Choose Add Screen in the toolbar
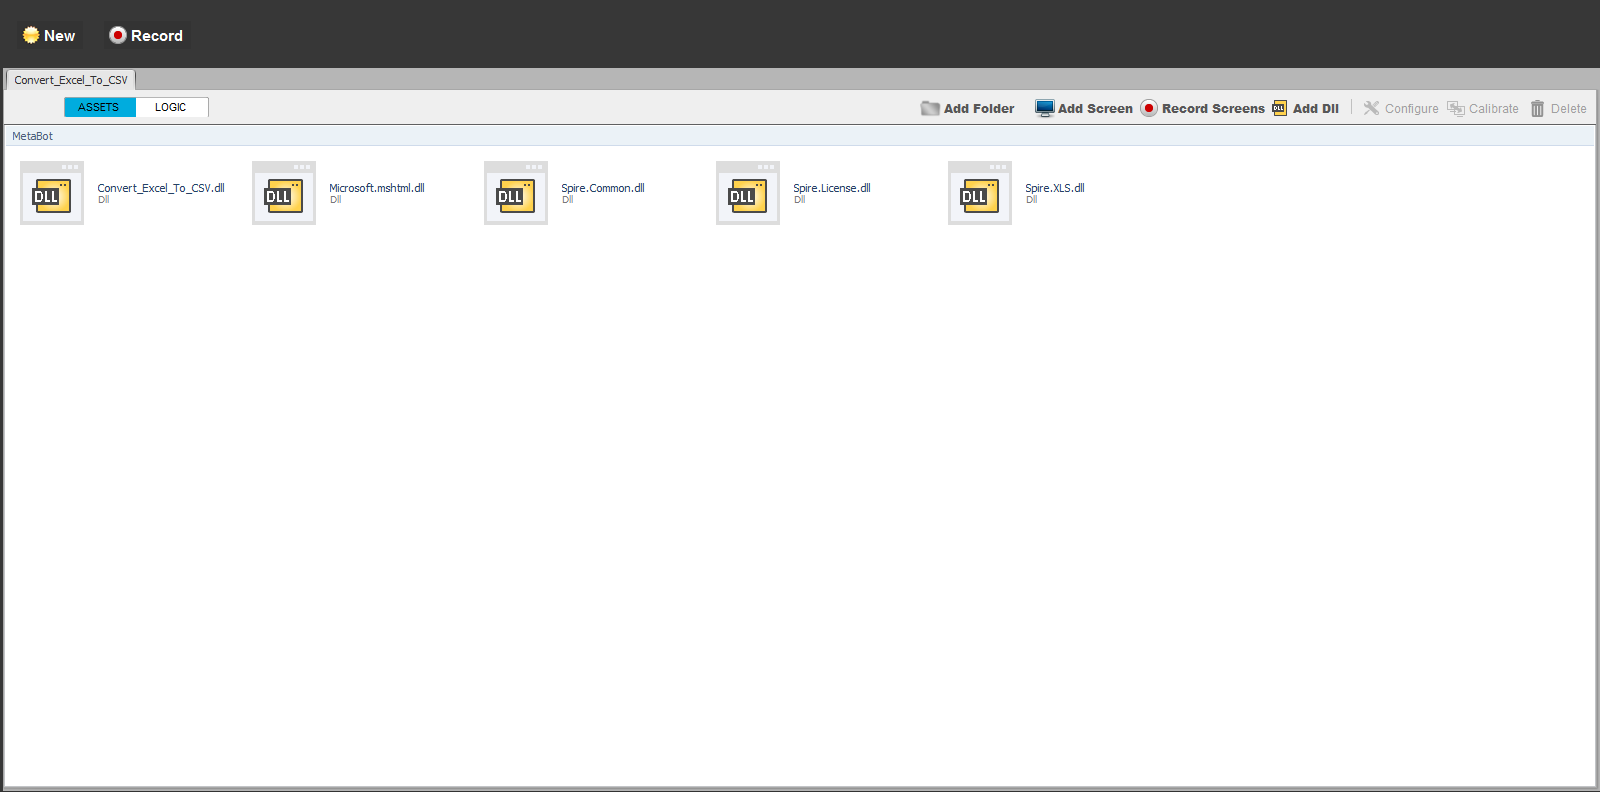1600x792 pixels. pyautogui.click(x=1084, y=108)
